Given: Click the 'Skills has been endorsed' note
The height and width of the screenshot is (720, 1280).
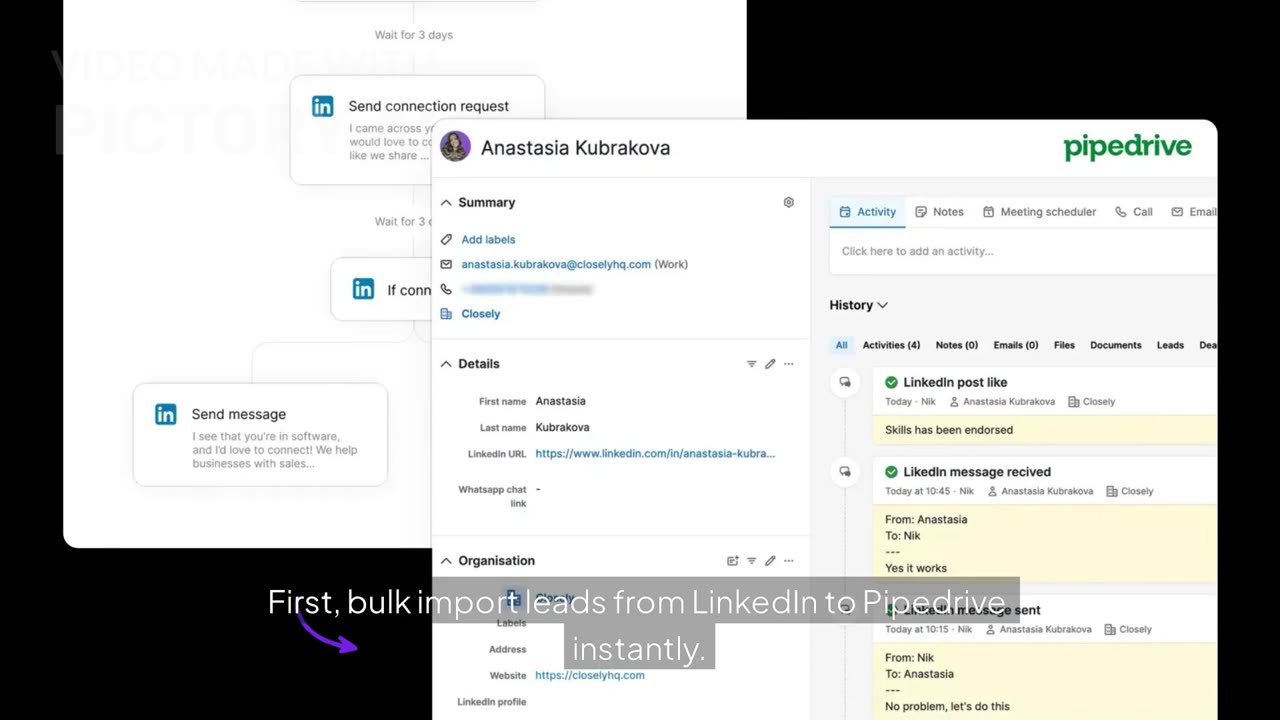Looking at the screenshot, I should (949, 430).
